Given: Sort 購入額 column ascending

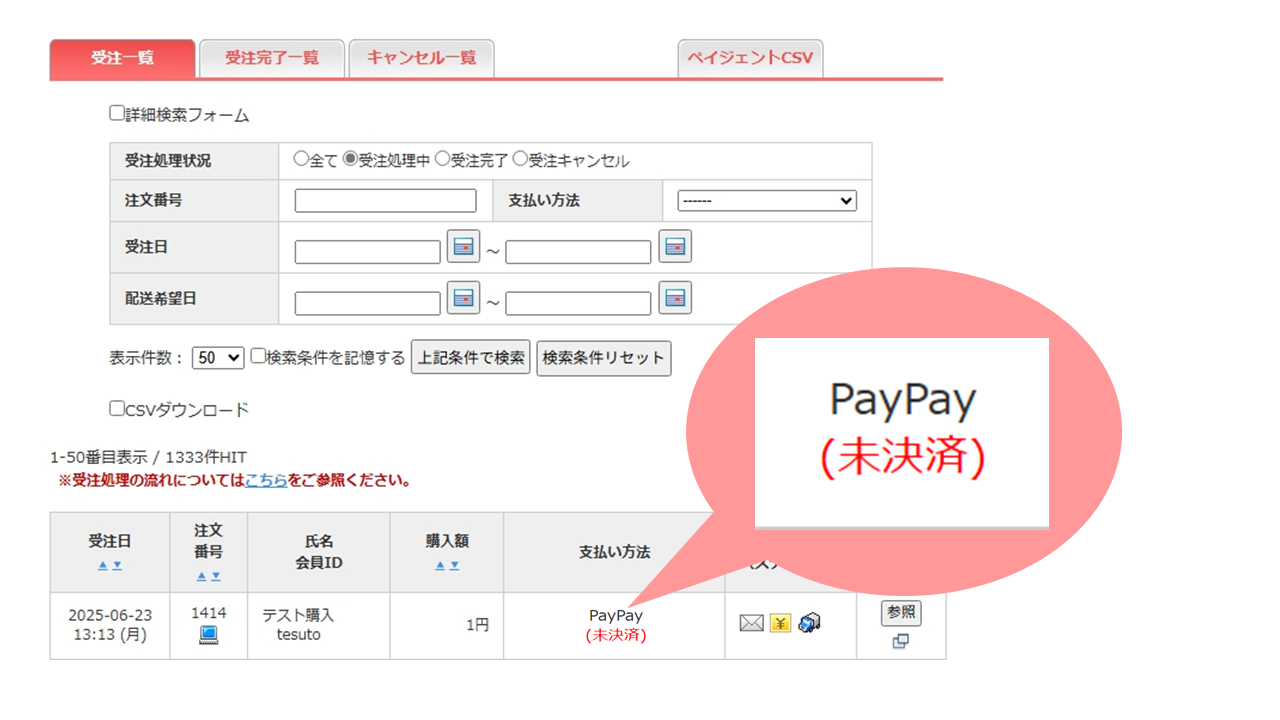Looking at the screenshot, I should [x=440, y=565].
